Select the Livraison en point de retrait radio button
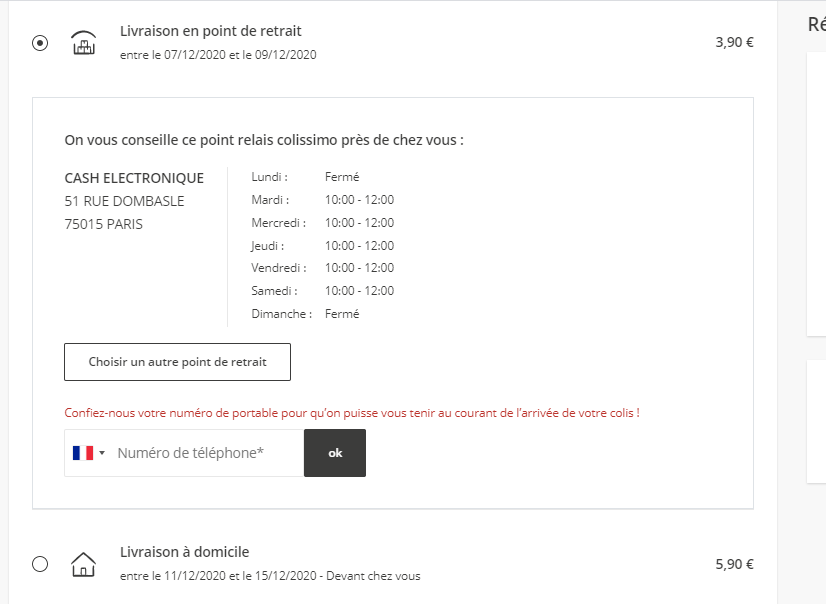Viewport: 826px width, 604px height. (40, 43)
